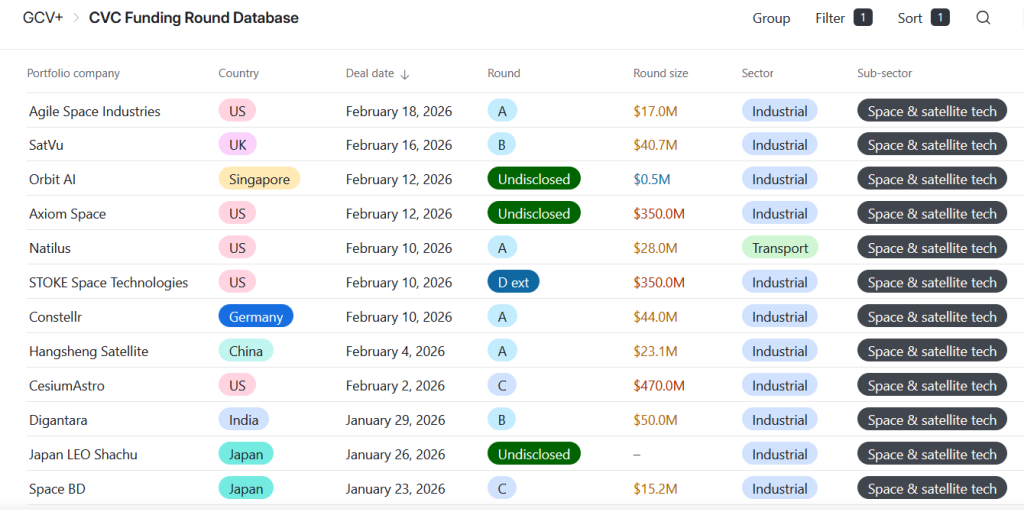The width and height of the screenshot is (1024, 512).
Task: Open the Group menu
Action: pos(771,18)
